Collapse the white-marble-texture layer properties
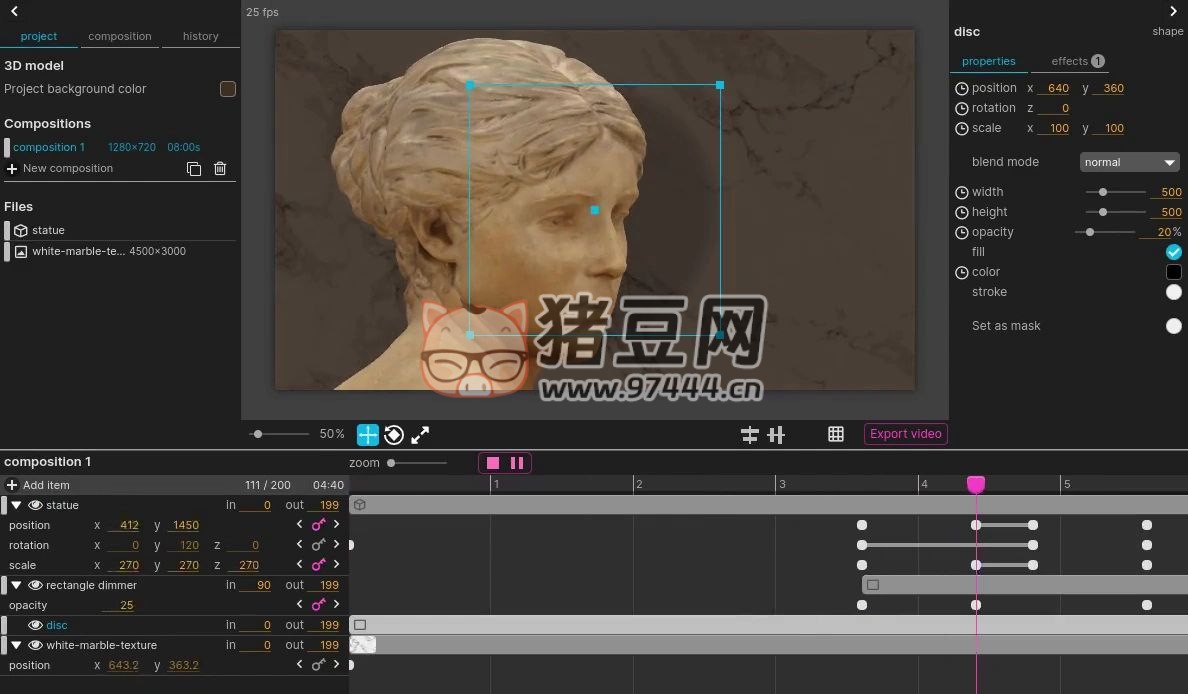The image size is (1188, 694). tap(16, 645)
